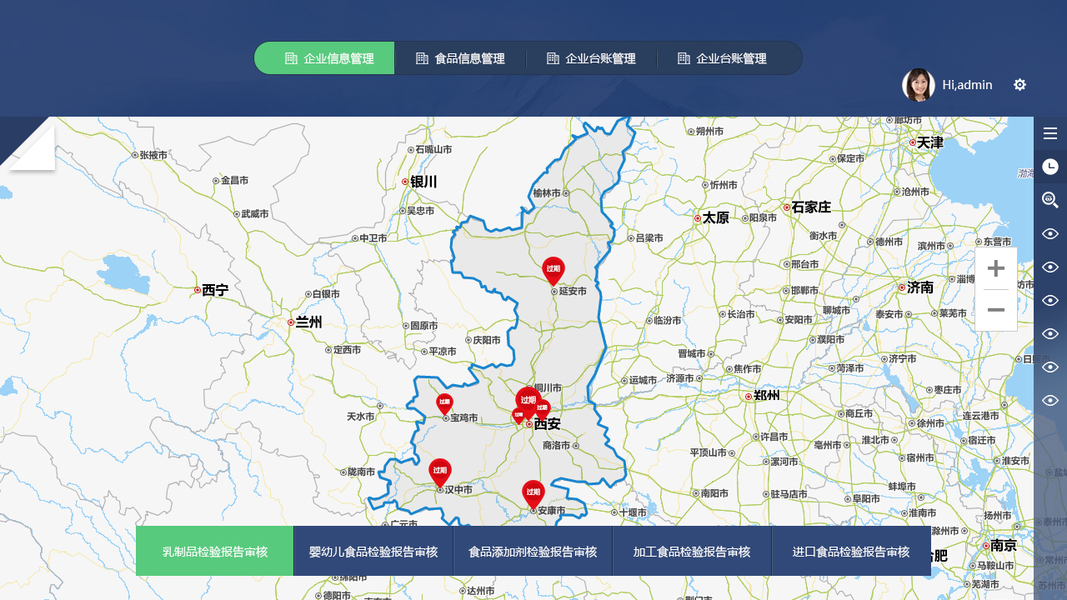Click the 南京 city label

(x=1004, y=545)
